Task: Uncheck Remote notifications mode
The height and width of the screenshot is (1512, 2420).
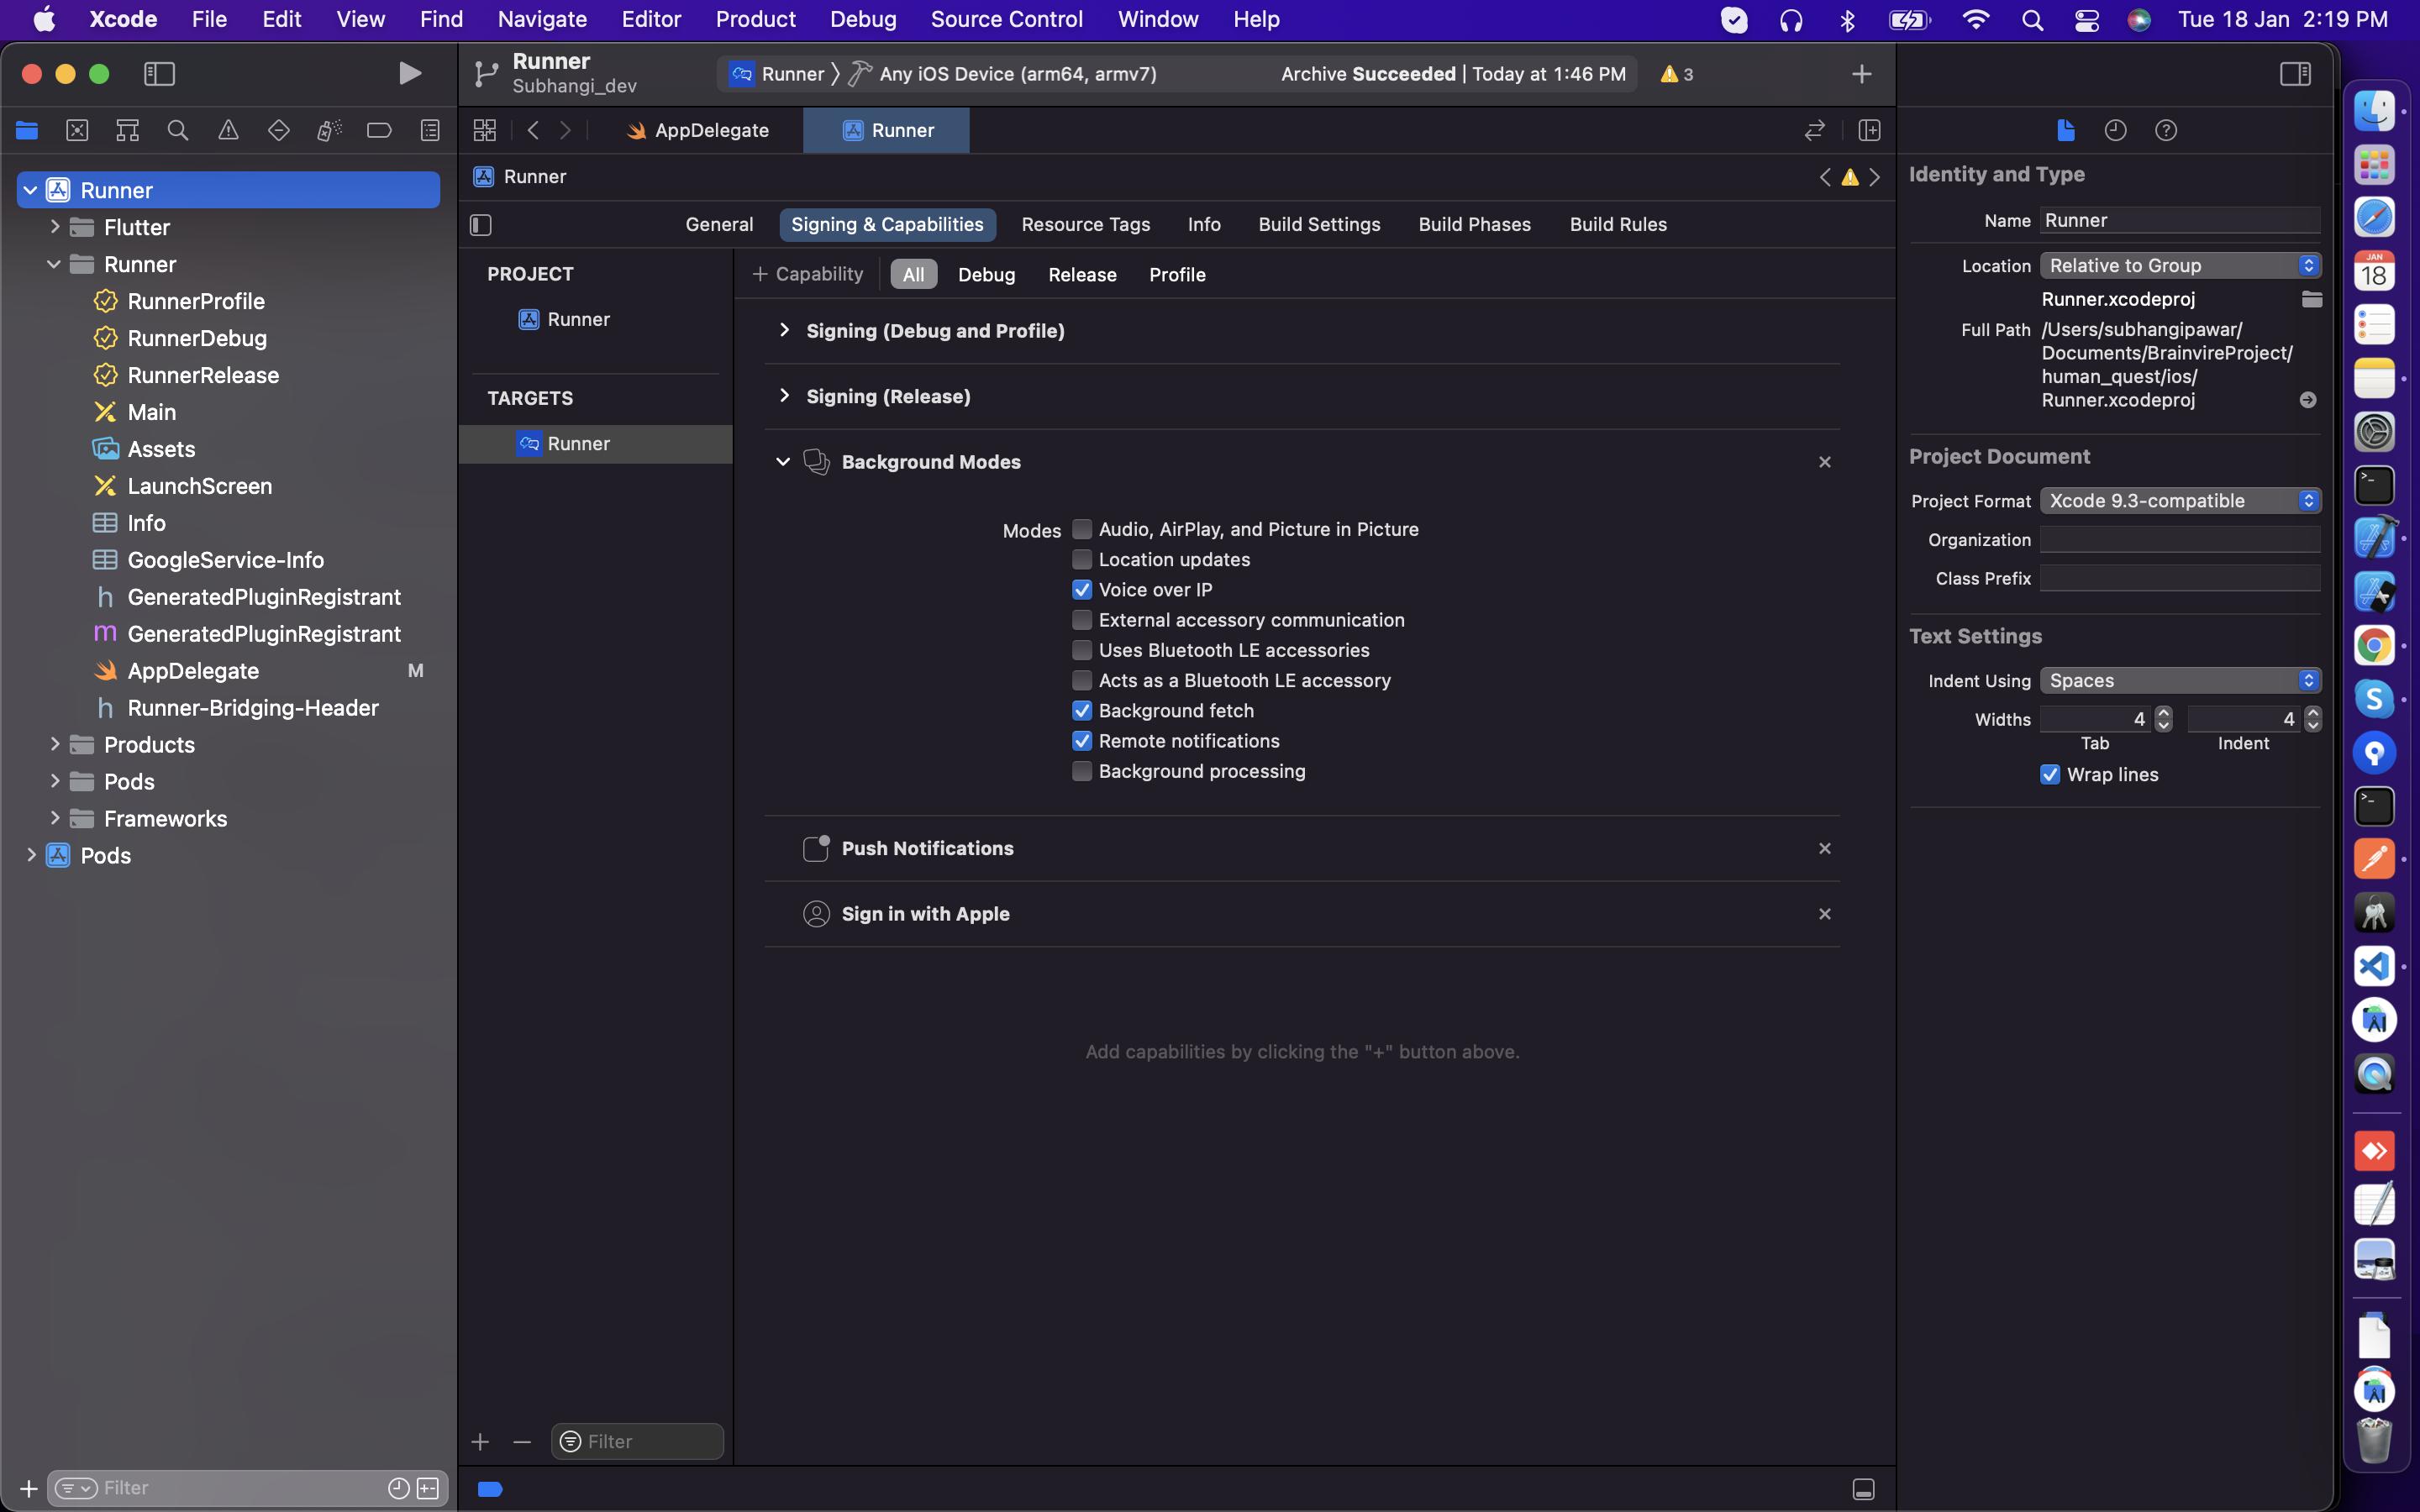Action: tap(1082, 741)
